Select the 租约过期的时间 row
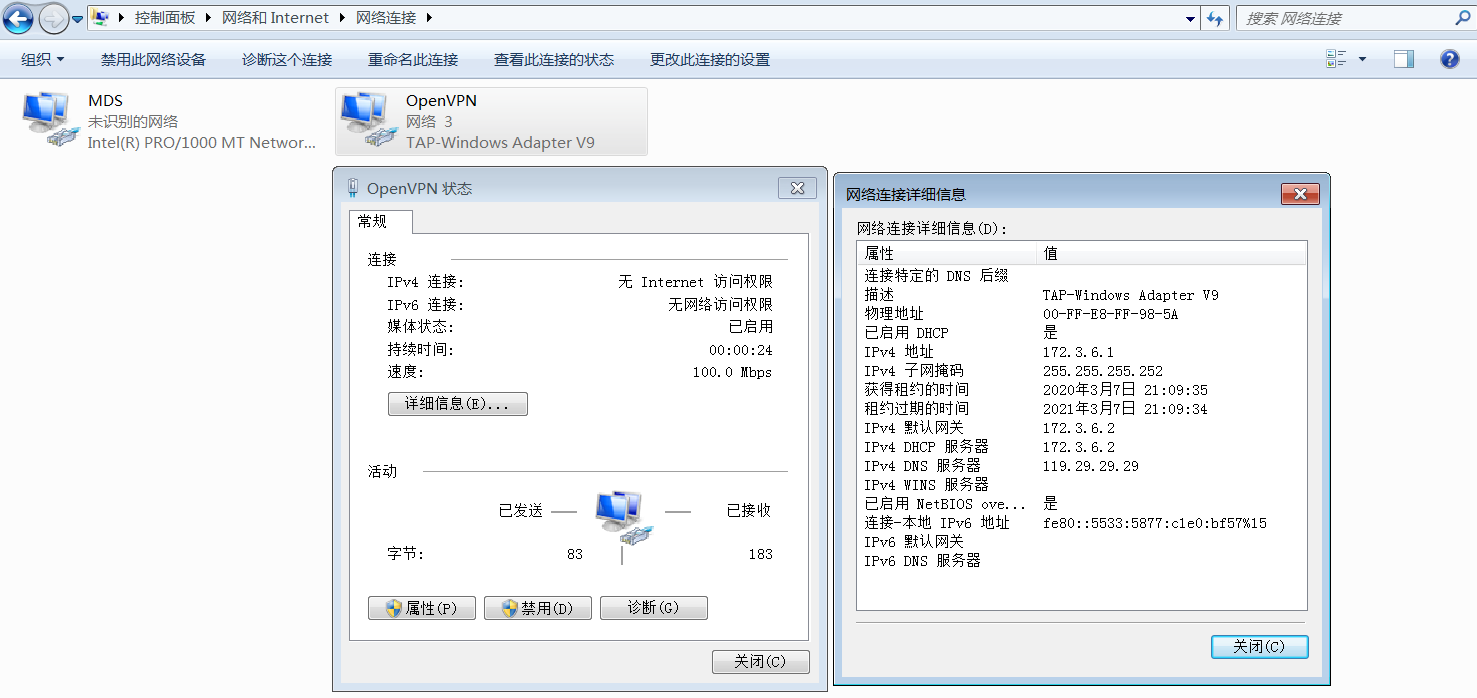1477x698 pixels. (x=1082, y=409)
